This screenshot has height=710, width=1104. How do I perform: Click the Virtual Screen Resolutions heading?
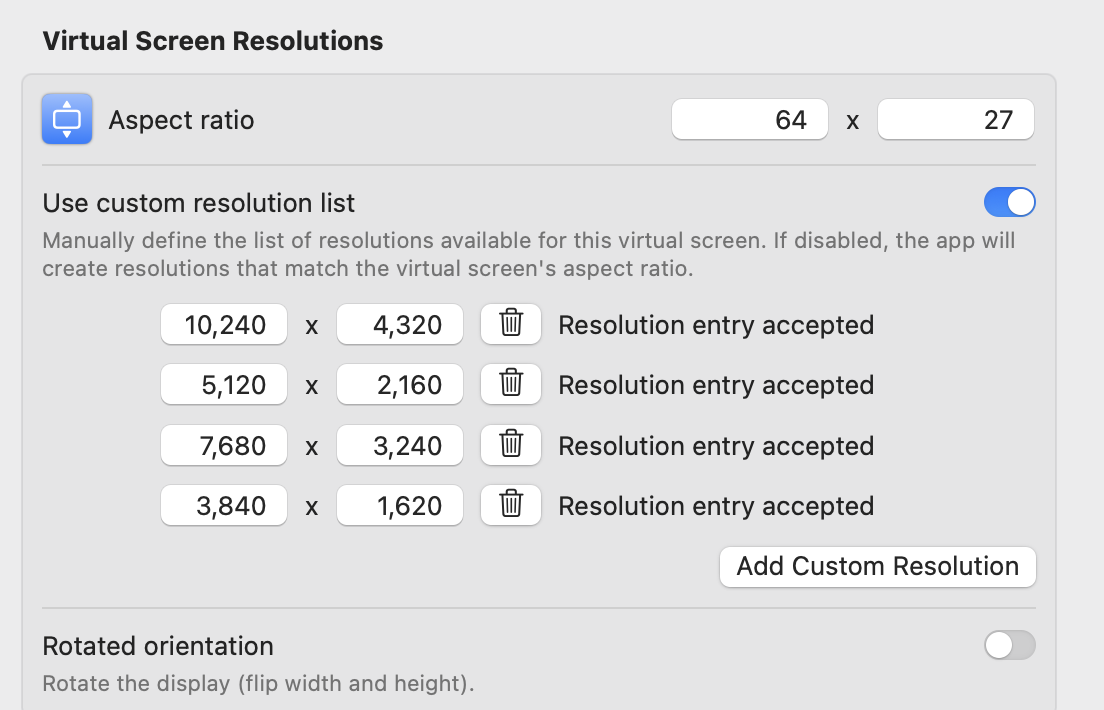pyautogui.click(x=212, y=41)
